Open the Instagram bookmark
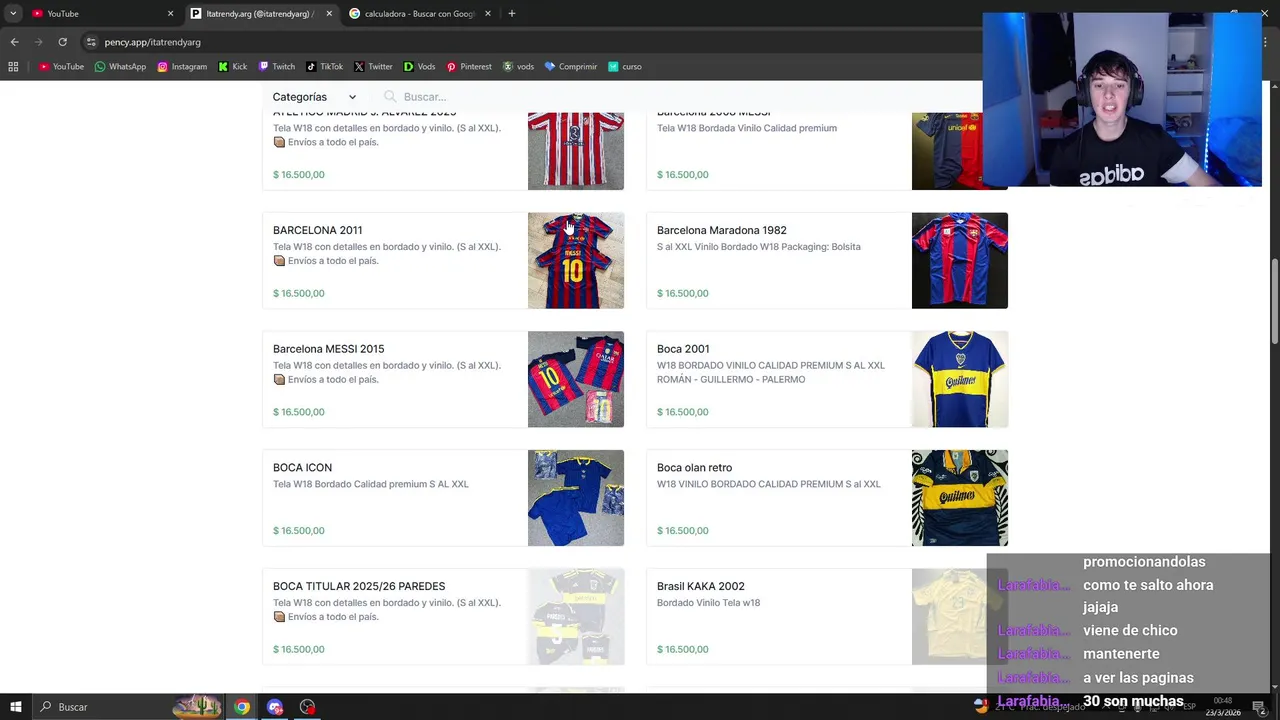Viewport: 1280px width, 720px height. pyautogui.click(x=182, y=67)
